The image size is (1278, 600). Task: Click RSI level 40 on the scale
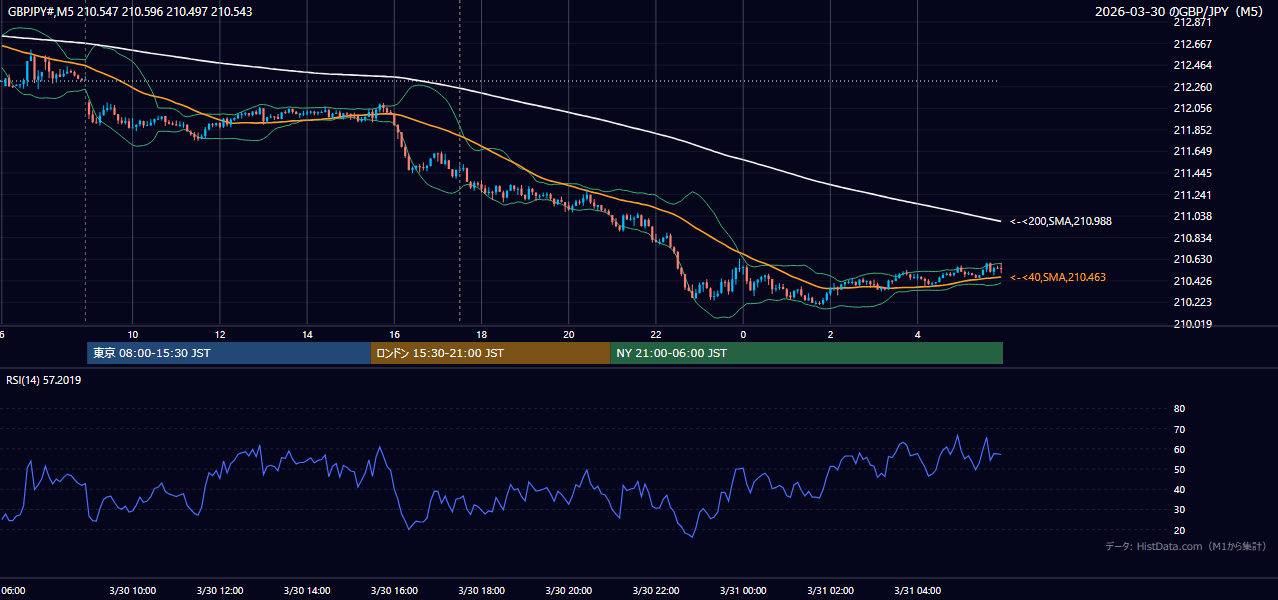click(1179, 489)
